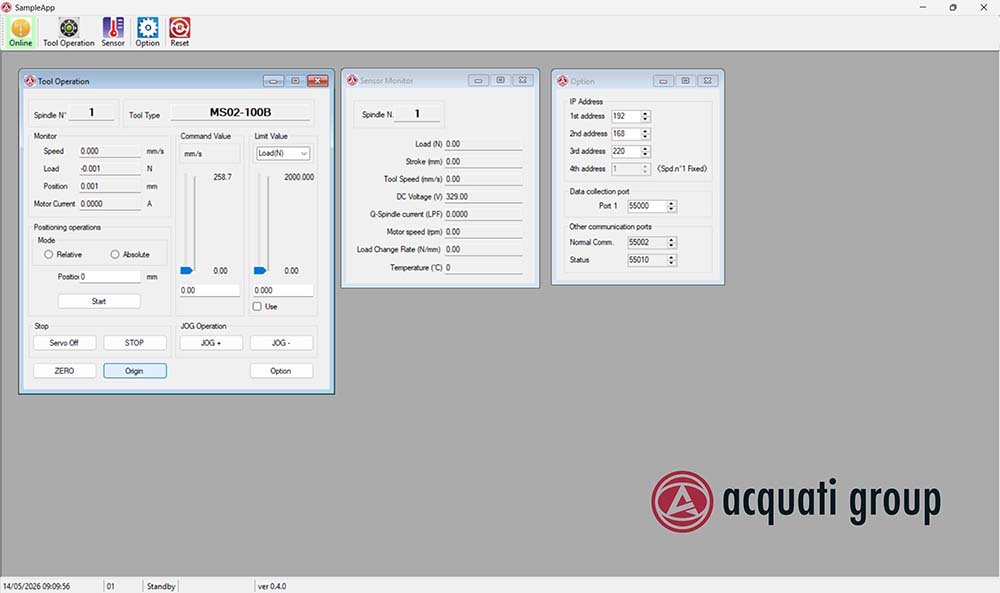
Task: Click the Standby status bar entry
Action: pos(161,586)
